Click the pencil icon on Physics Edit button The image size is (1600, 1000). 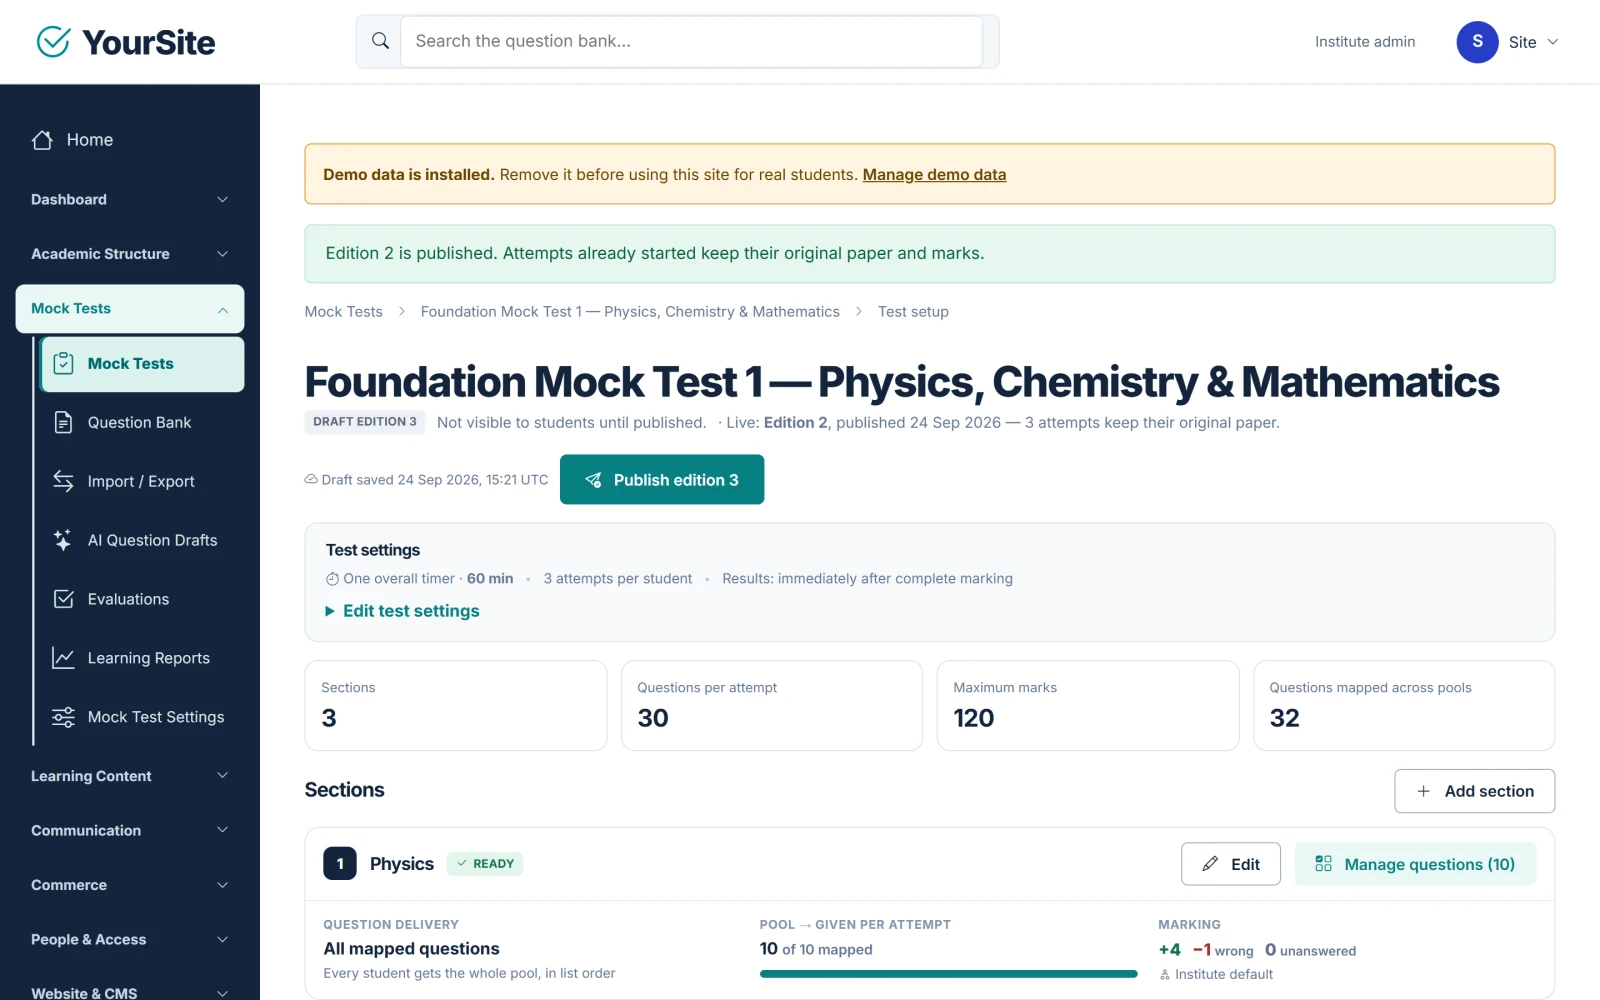[x=1210, y=864]
